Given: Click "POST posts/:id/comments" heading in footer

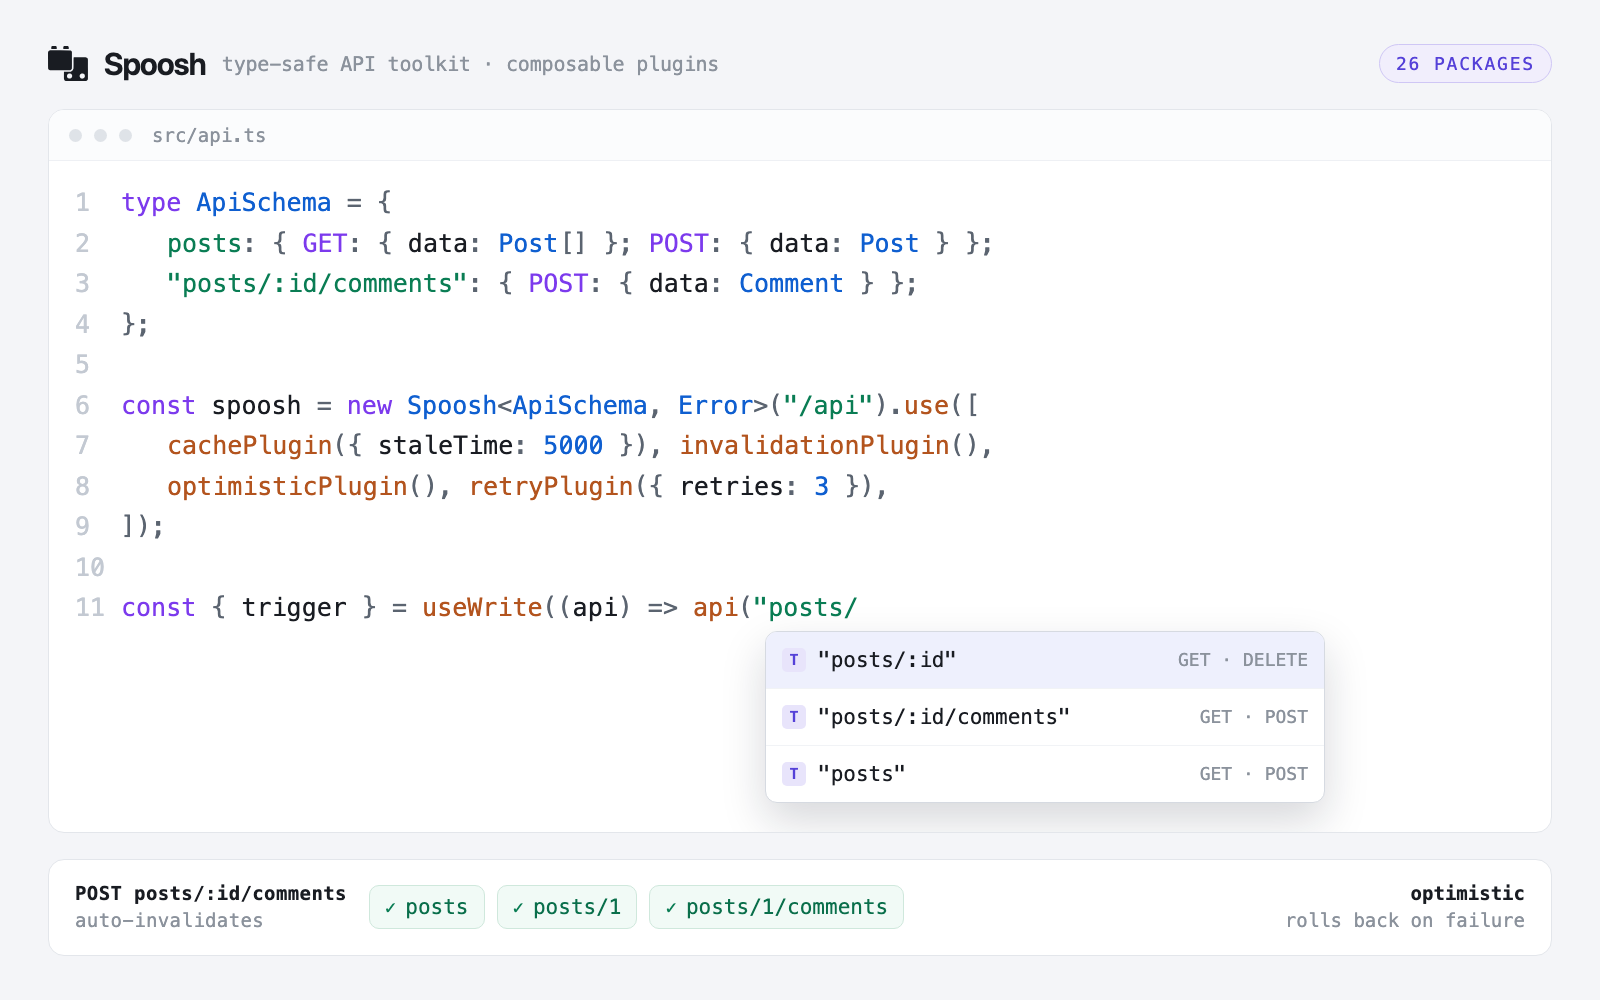Looking at the screenshot, I should [211, 893].
